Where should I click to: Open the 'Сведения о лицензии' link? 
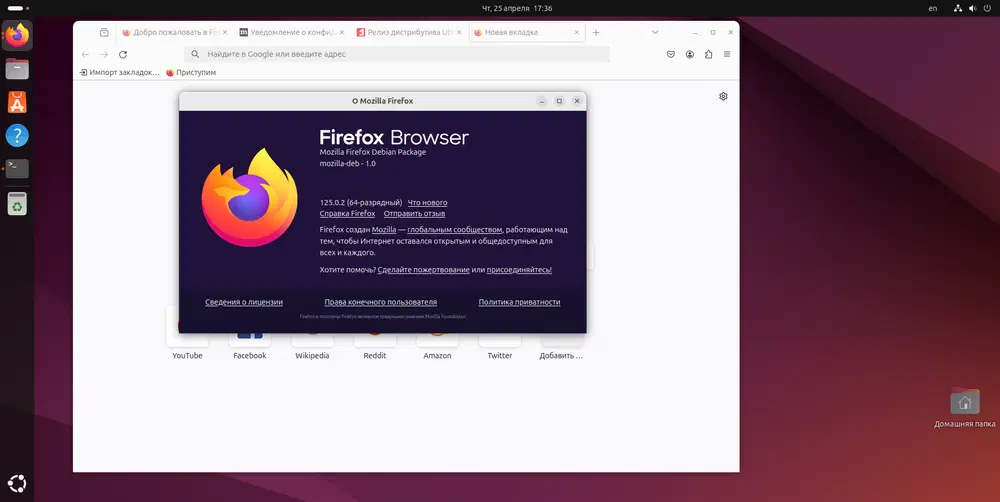coord(244,302)
